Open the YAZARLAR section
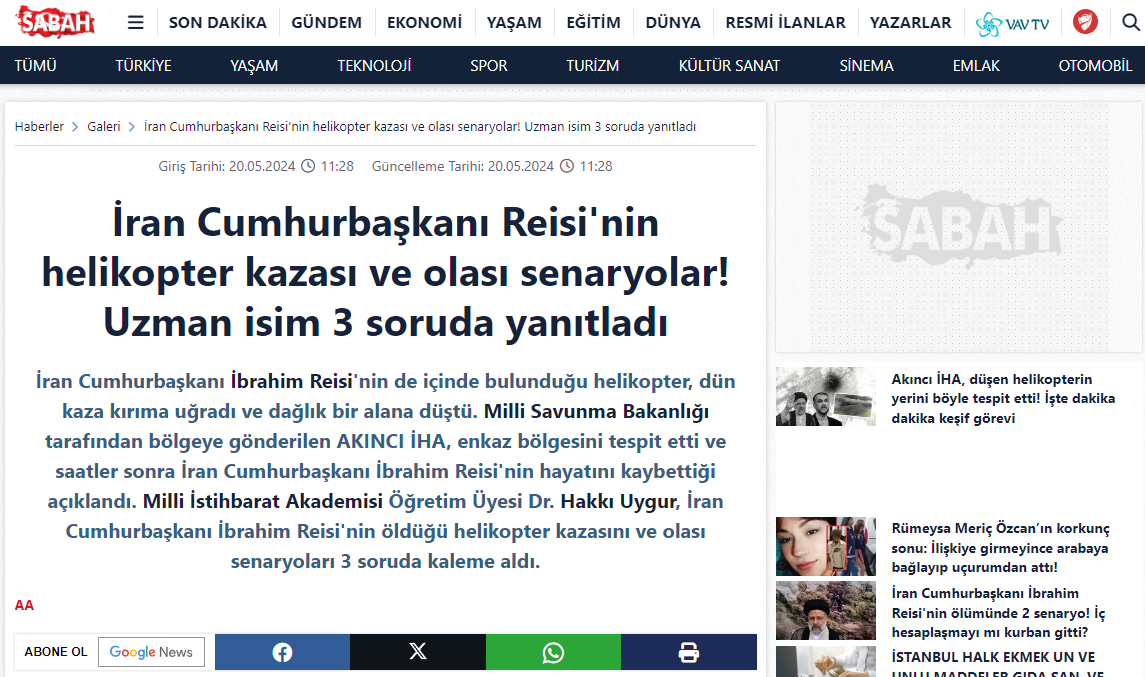 910,21
